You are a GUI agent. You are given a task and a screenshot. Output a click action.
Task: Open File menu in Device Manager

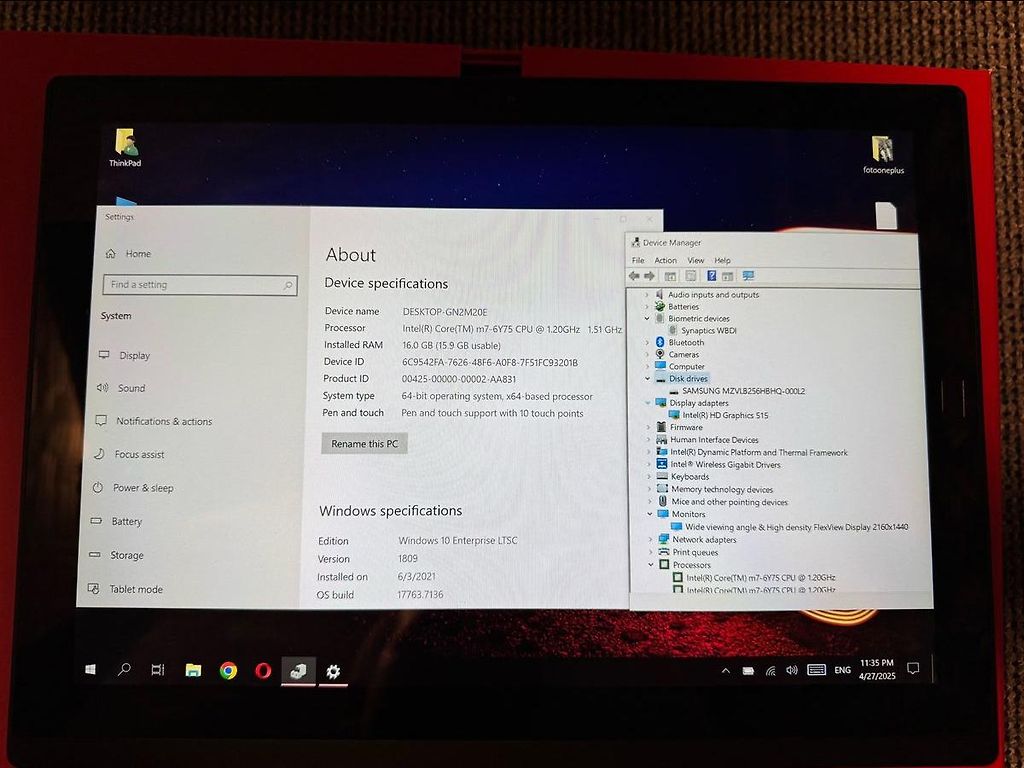tap(638, 260)
